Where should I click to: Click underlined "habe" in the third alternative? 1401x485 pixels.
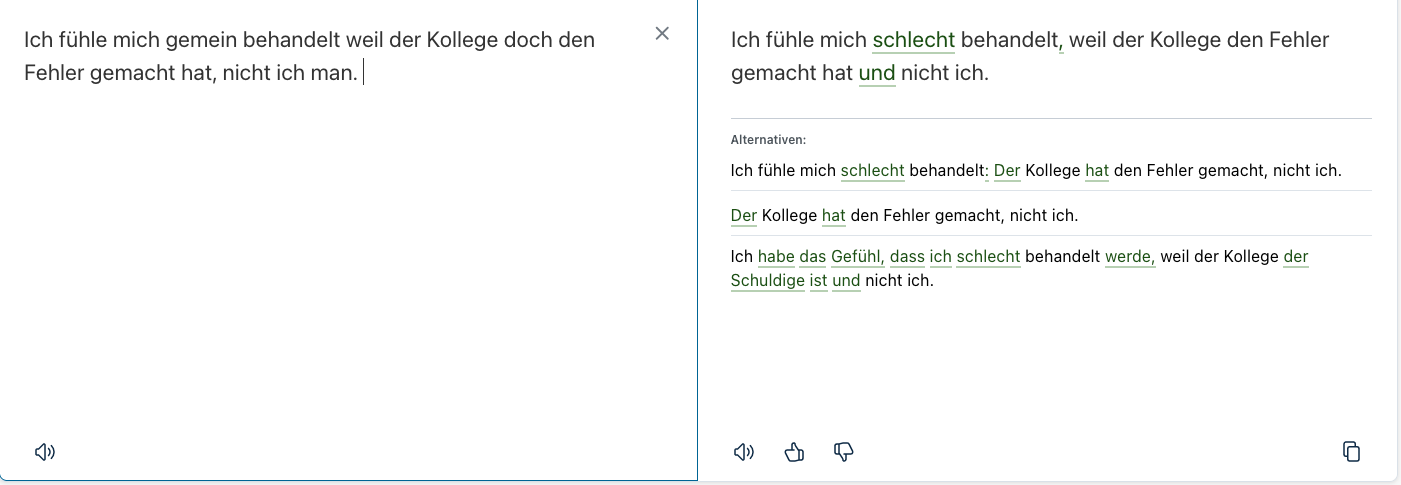click(x=775, y=257)
